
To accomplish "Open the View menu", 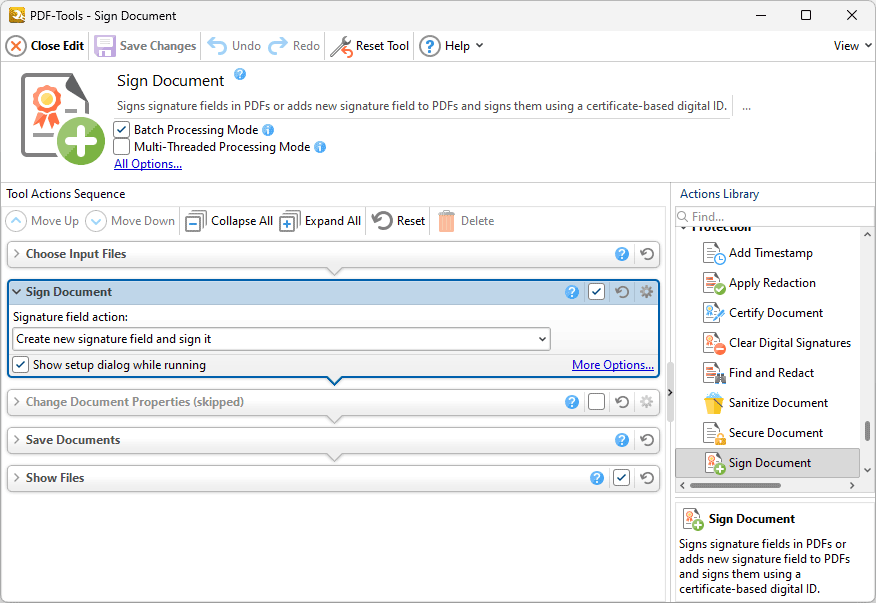I will point(852,46).
